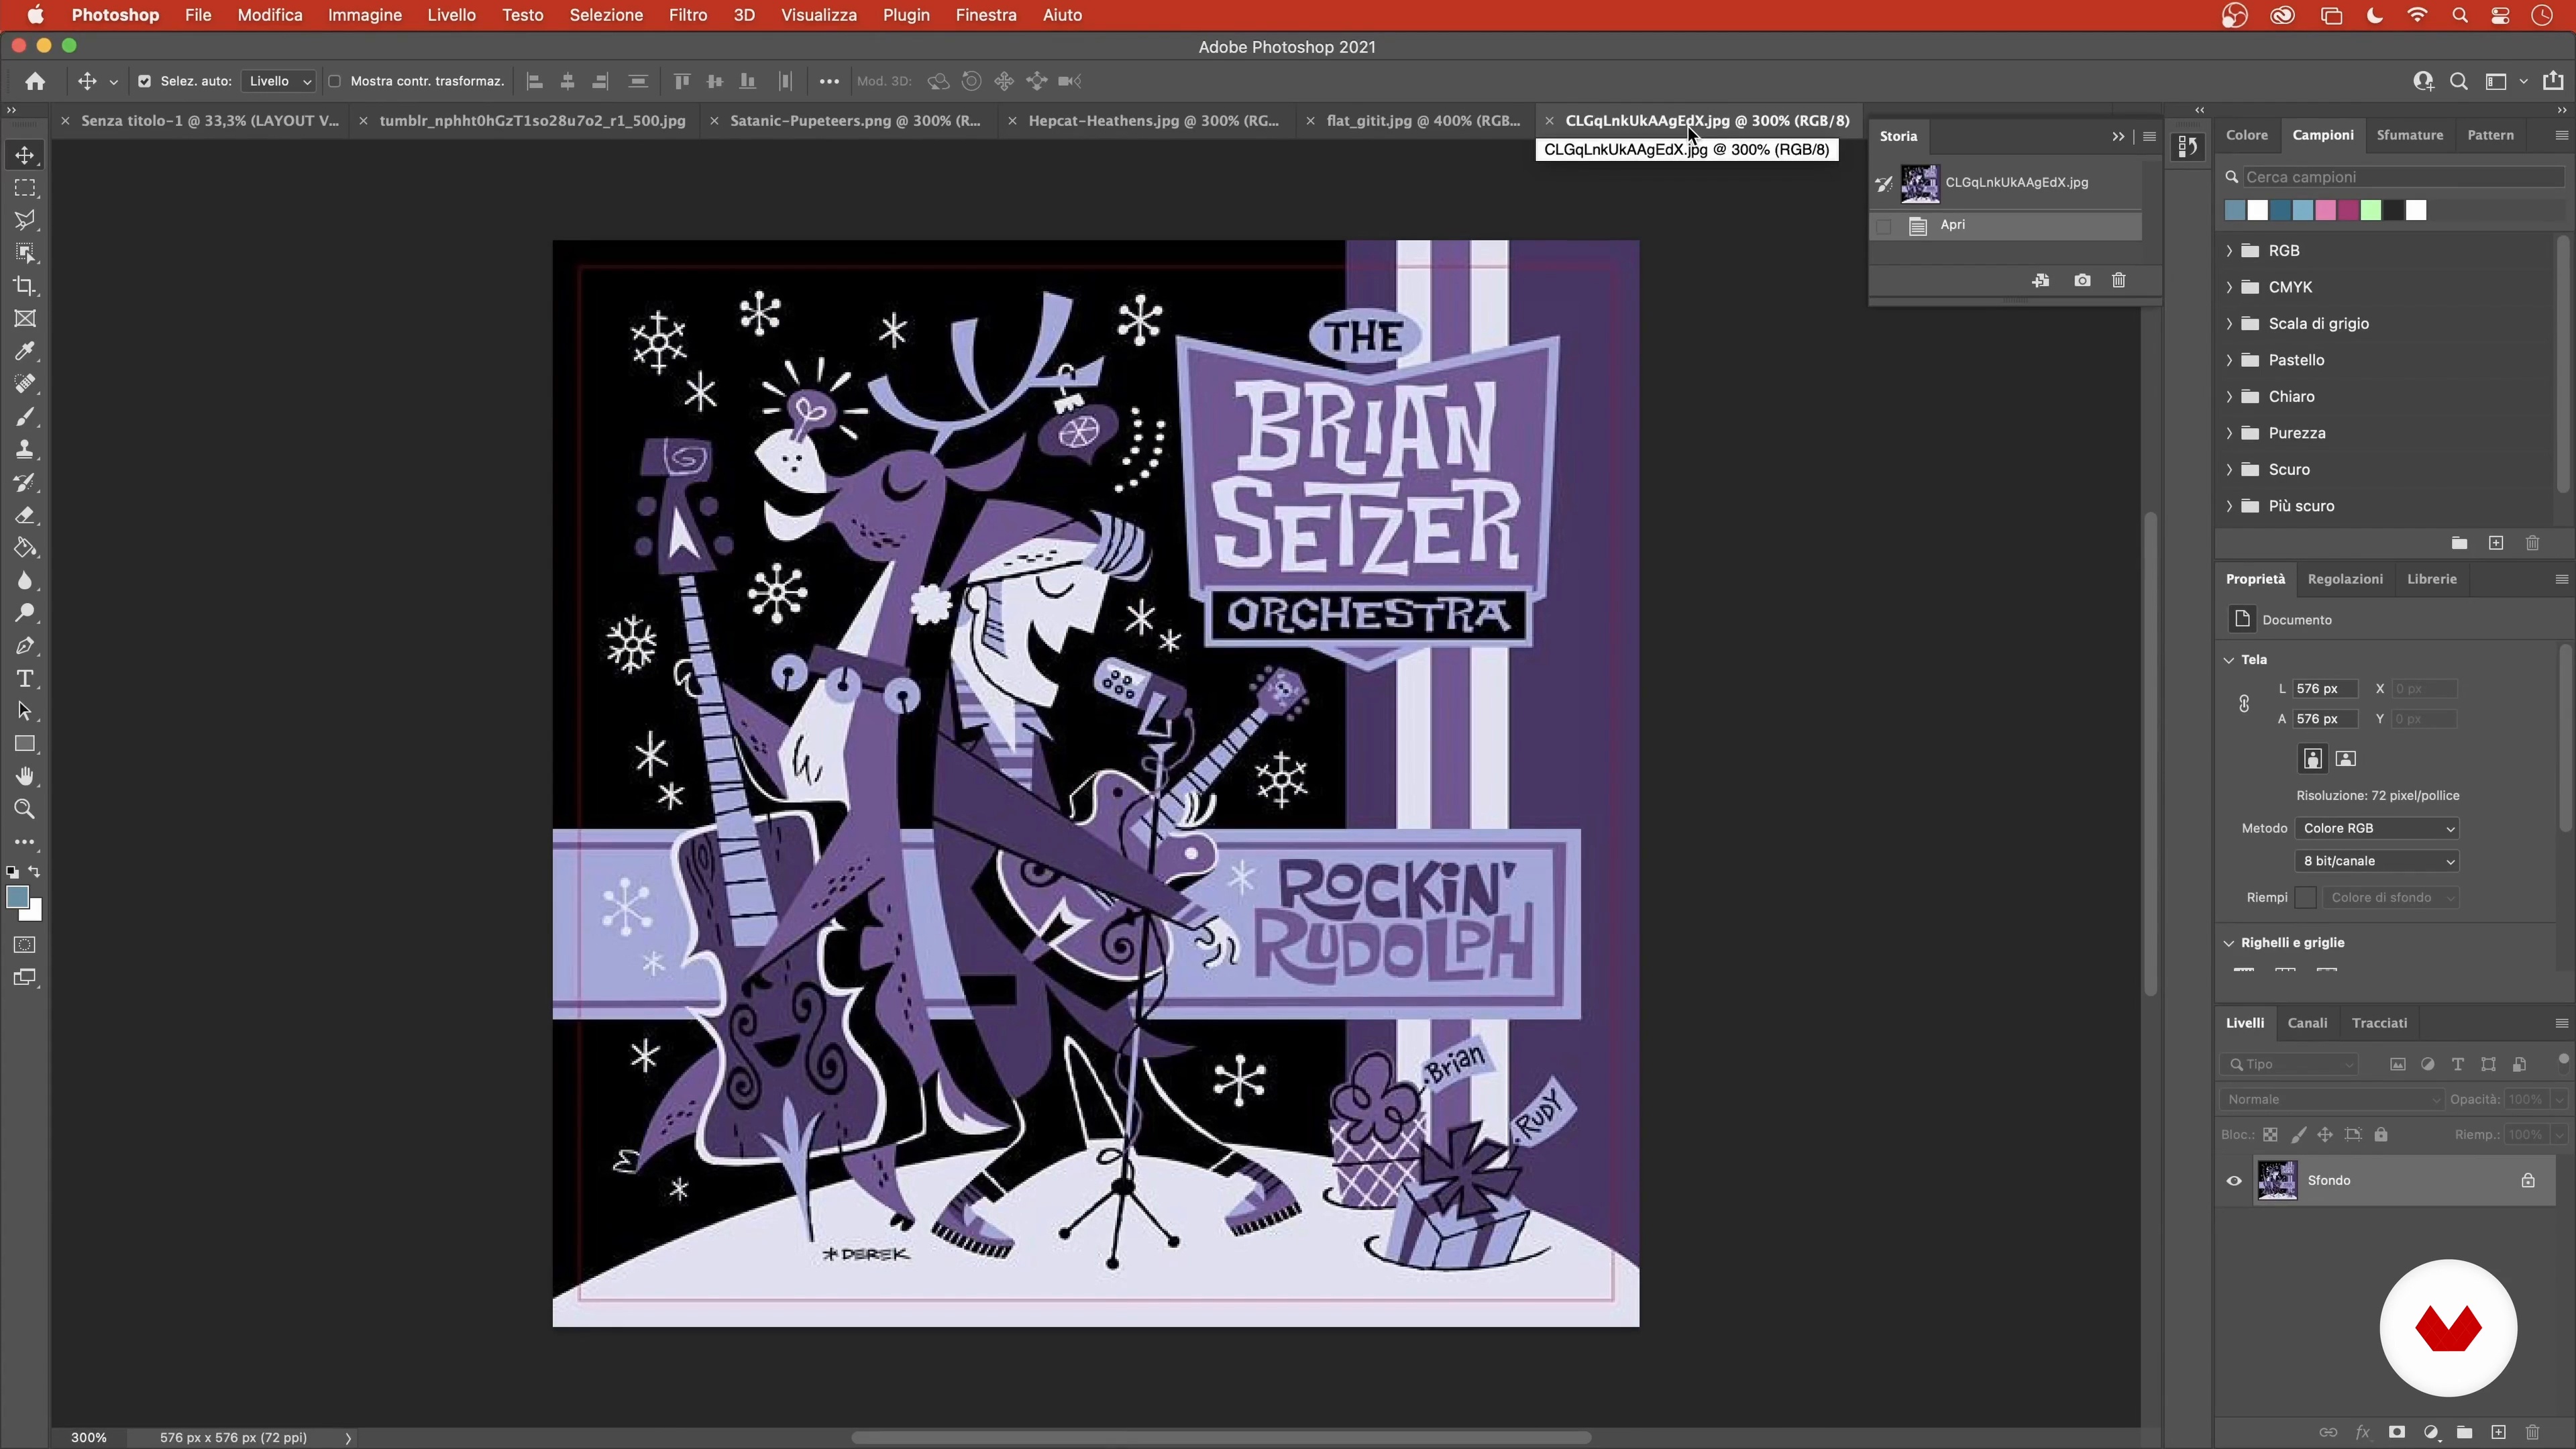The width and height of the screenshot is (2576, 1449).
Task: Create a new layer
Action: [x=2498, y=1432]
